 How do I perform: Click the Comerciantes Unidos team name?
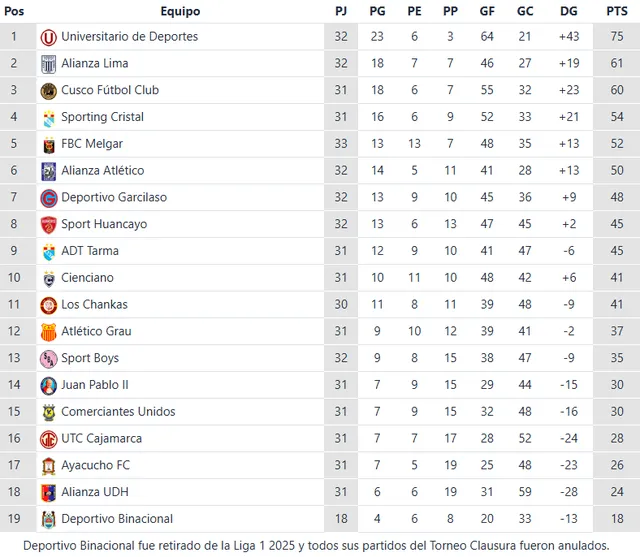point(118,412)
